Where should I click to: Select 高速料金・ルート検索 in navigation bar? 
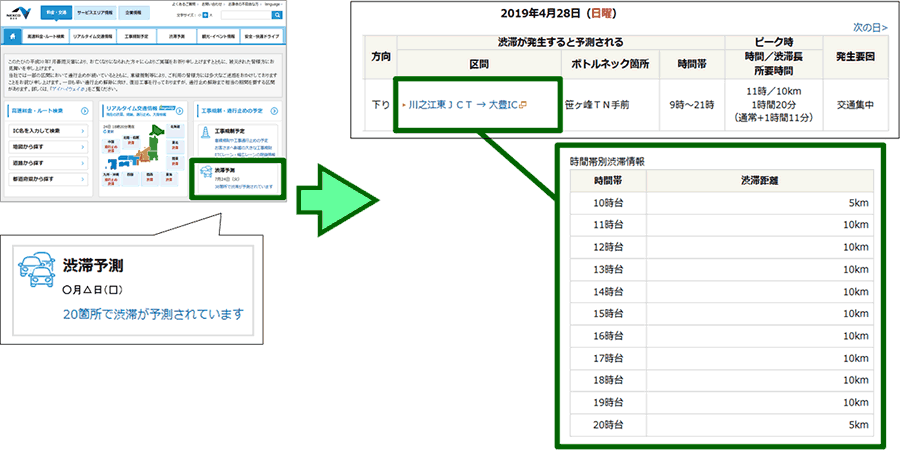coord(45,36)
